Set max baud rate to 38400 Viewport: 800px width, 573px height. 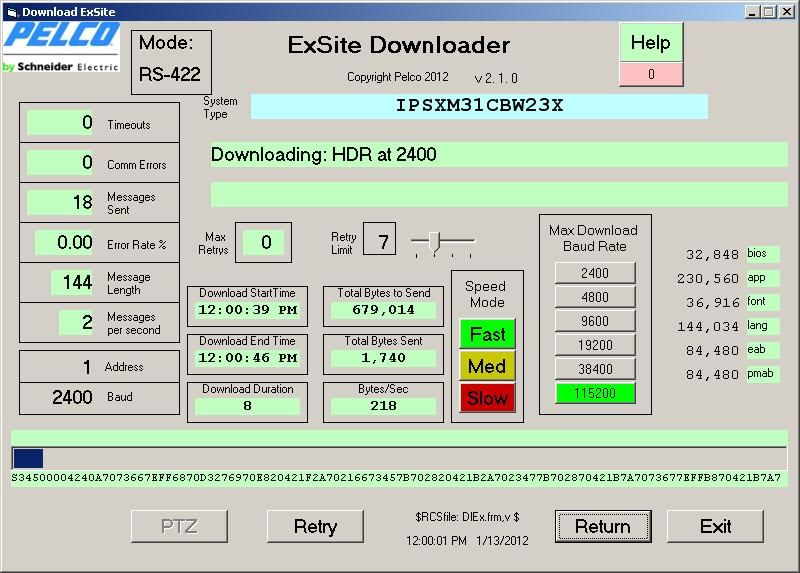595,369
